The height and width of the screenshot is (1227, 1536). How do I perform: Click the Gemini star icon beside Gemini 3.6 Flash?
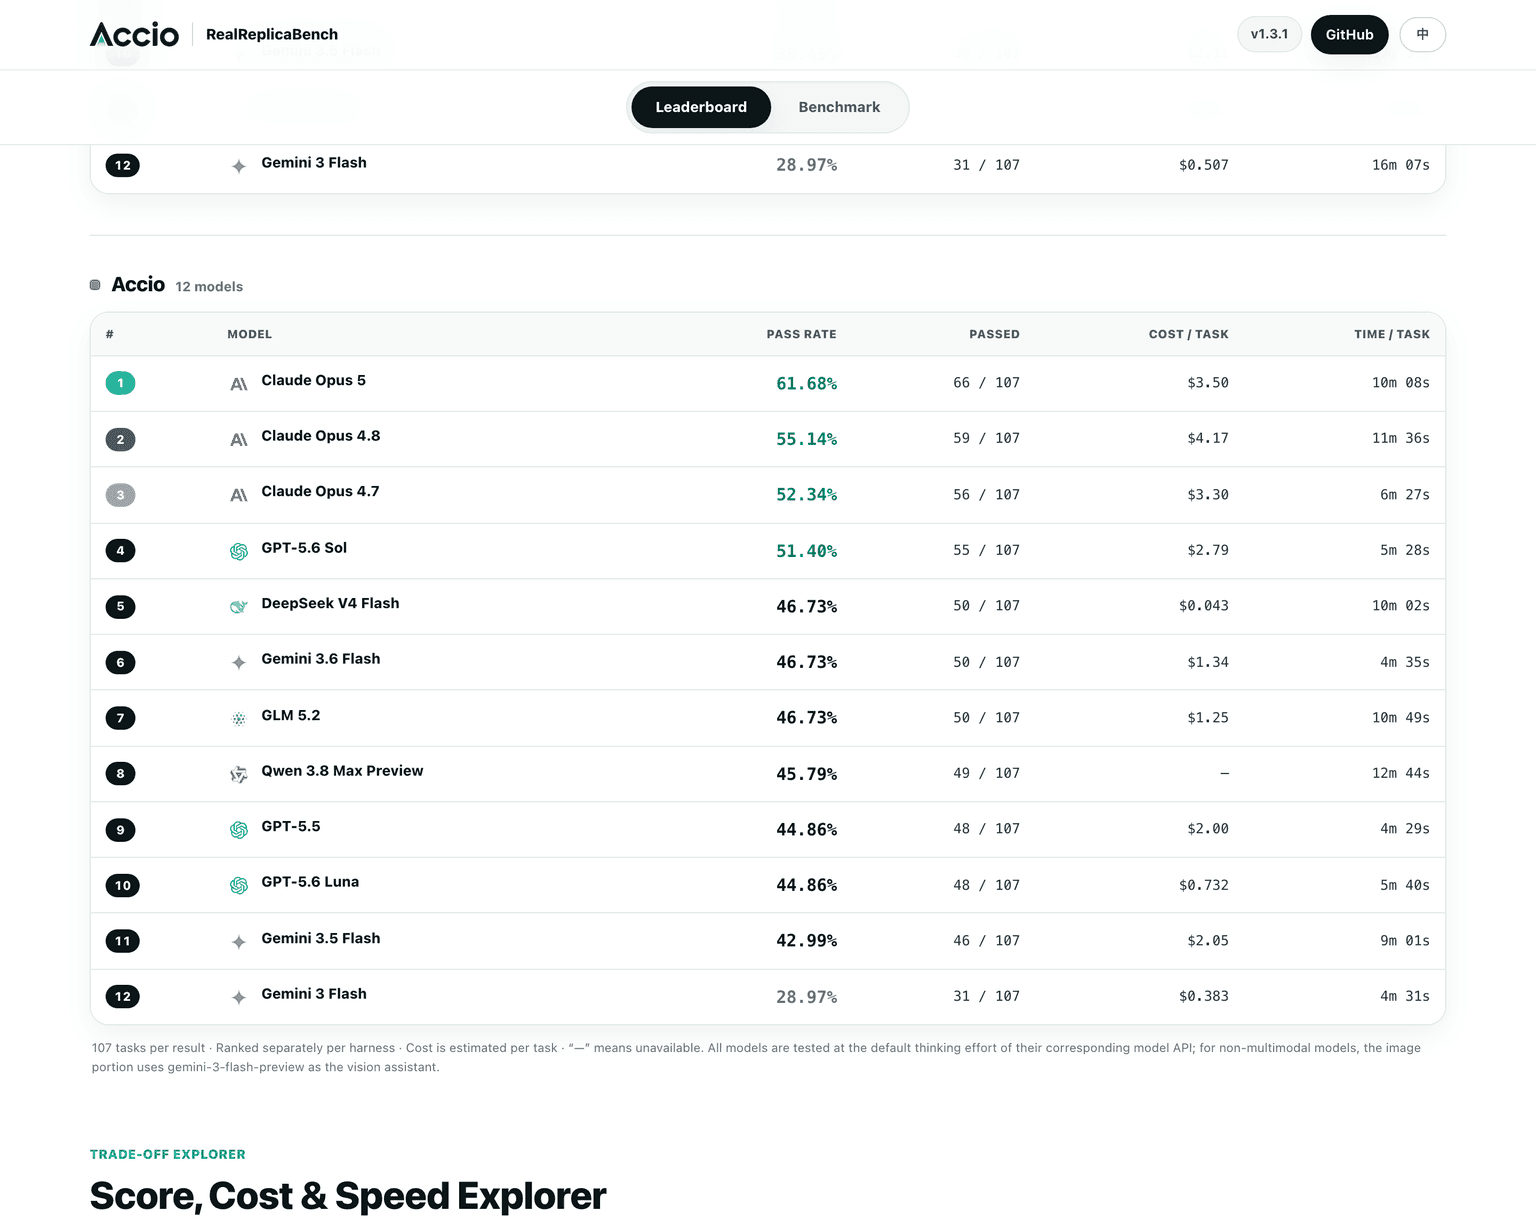(x=239, y=662)
